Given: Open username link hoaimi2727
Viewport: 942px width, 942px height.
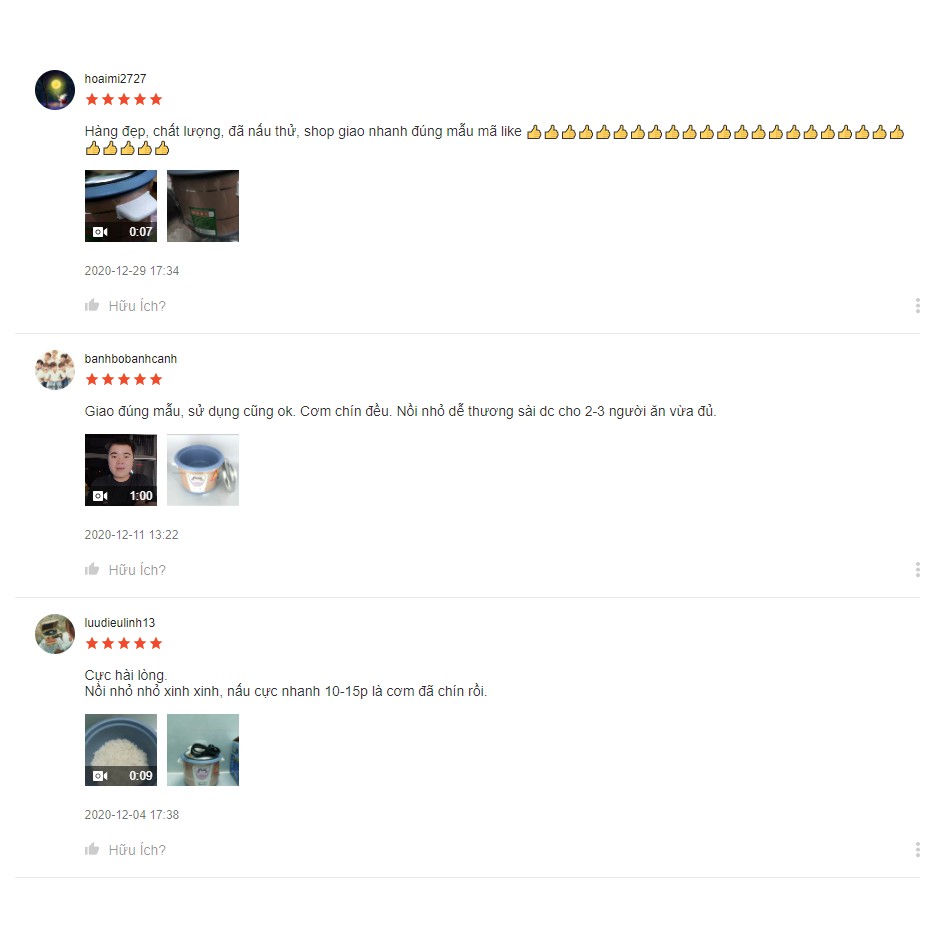Looking at the screenshot, I should [115, 79].
